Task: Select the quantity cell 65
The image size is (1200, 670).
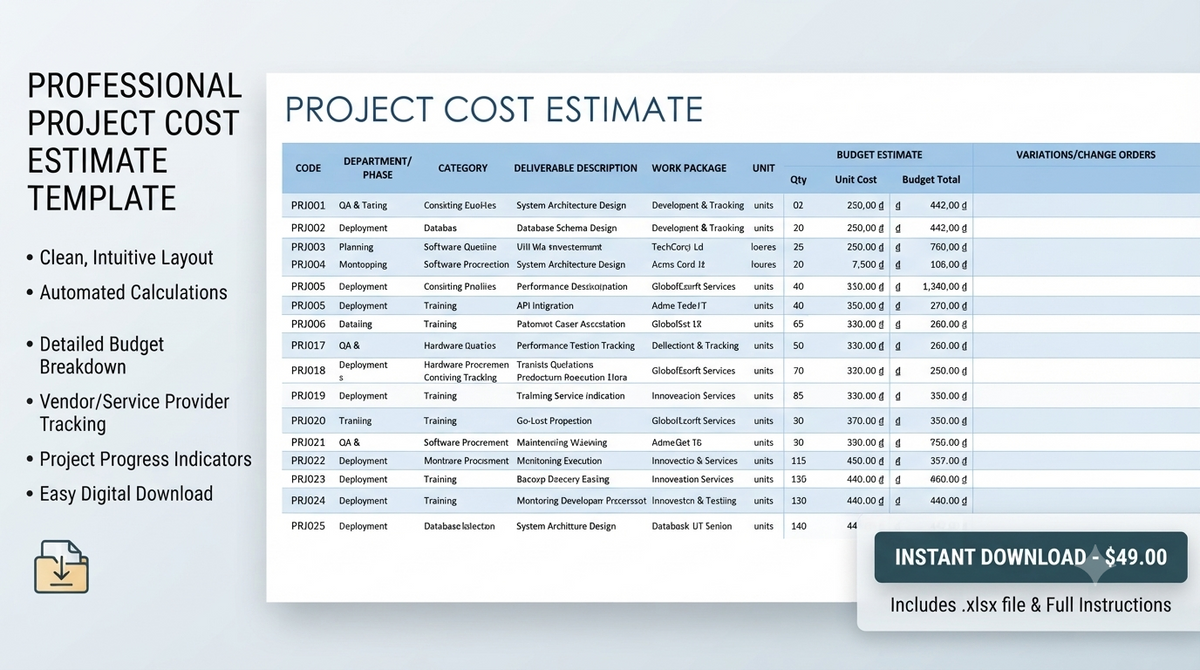Action: coord(798,324)
